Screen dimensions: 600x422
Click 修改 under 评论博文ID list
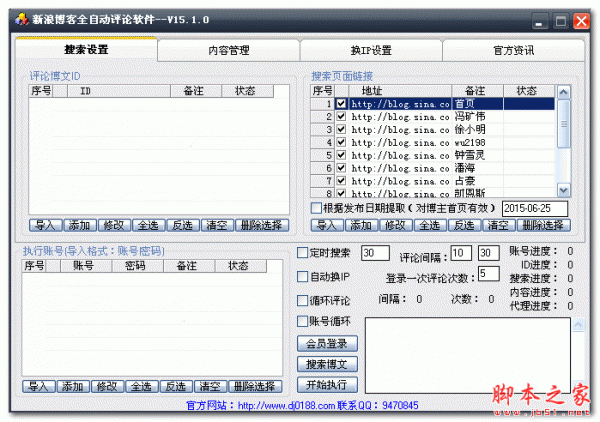click(114, 225)
